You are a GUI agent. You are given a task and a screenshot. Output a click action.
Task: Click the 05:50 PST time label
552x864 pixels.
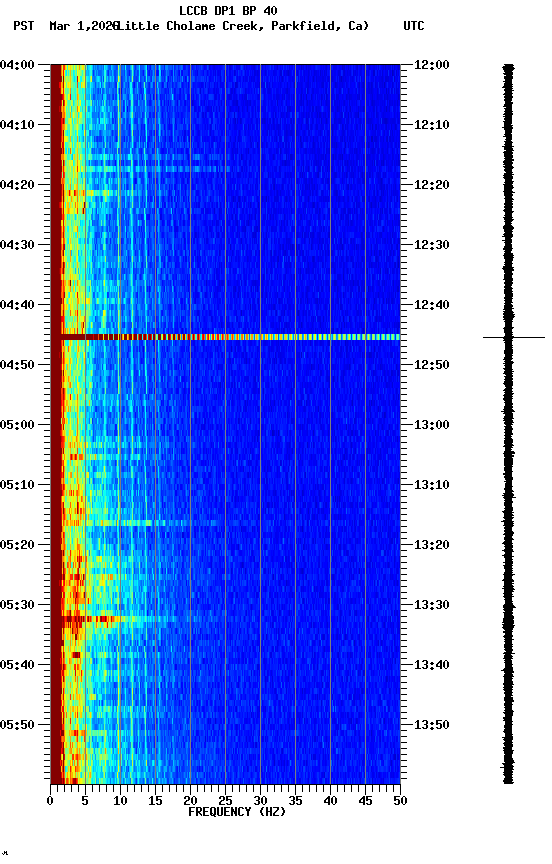[17, 725]
